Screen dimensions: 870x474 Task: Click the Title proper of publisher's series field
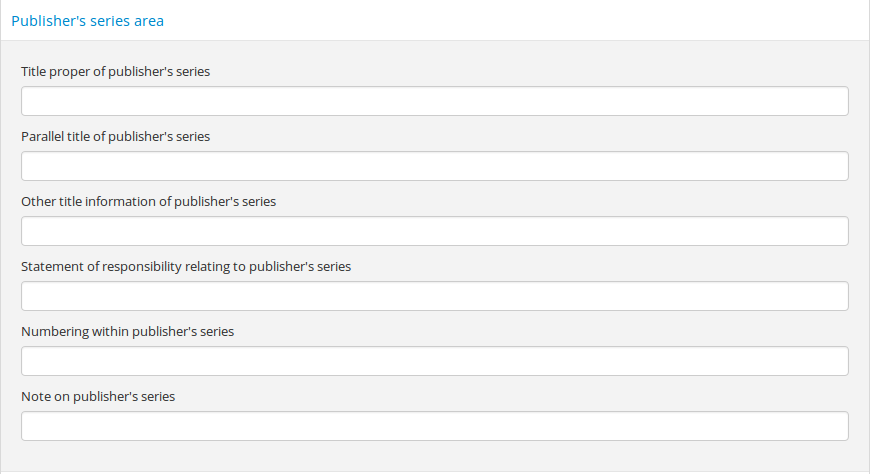[x=434, y=101]
